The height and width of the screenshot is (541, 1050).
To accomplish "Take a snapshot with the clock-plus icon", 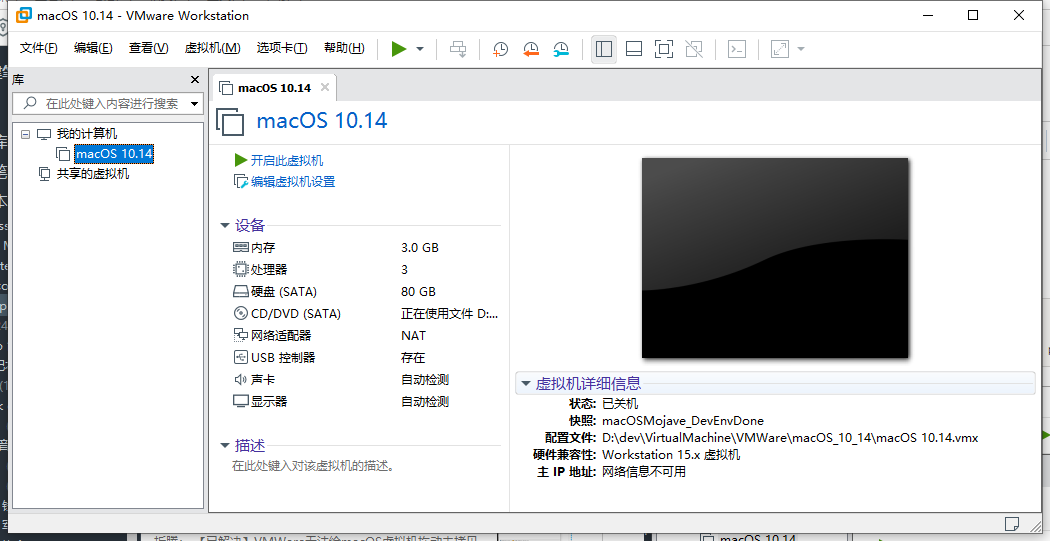I will pyautogui.click(x=500, y=49).
